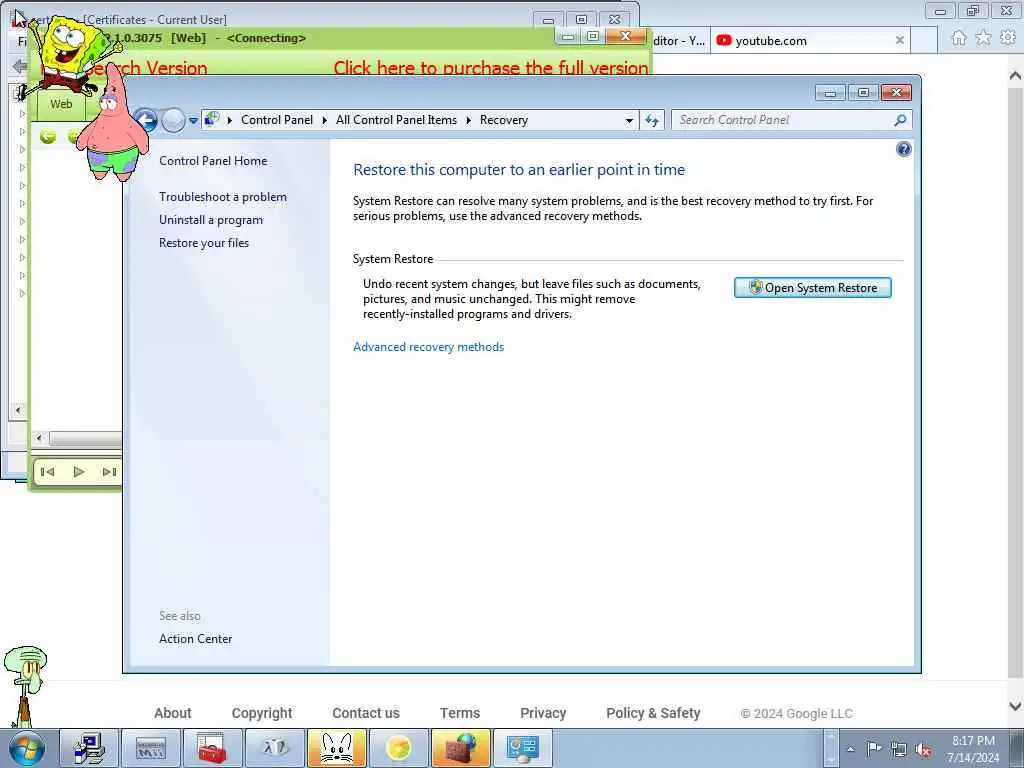Click the Control Panel icon in address bar

(212, 120)
